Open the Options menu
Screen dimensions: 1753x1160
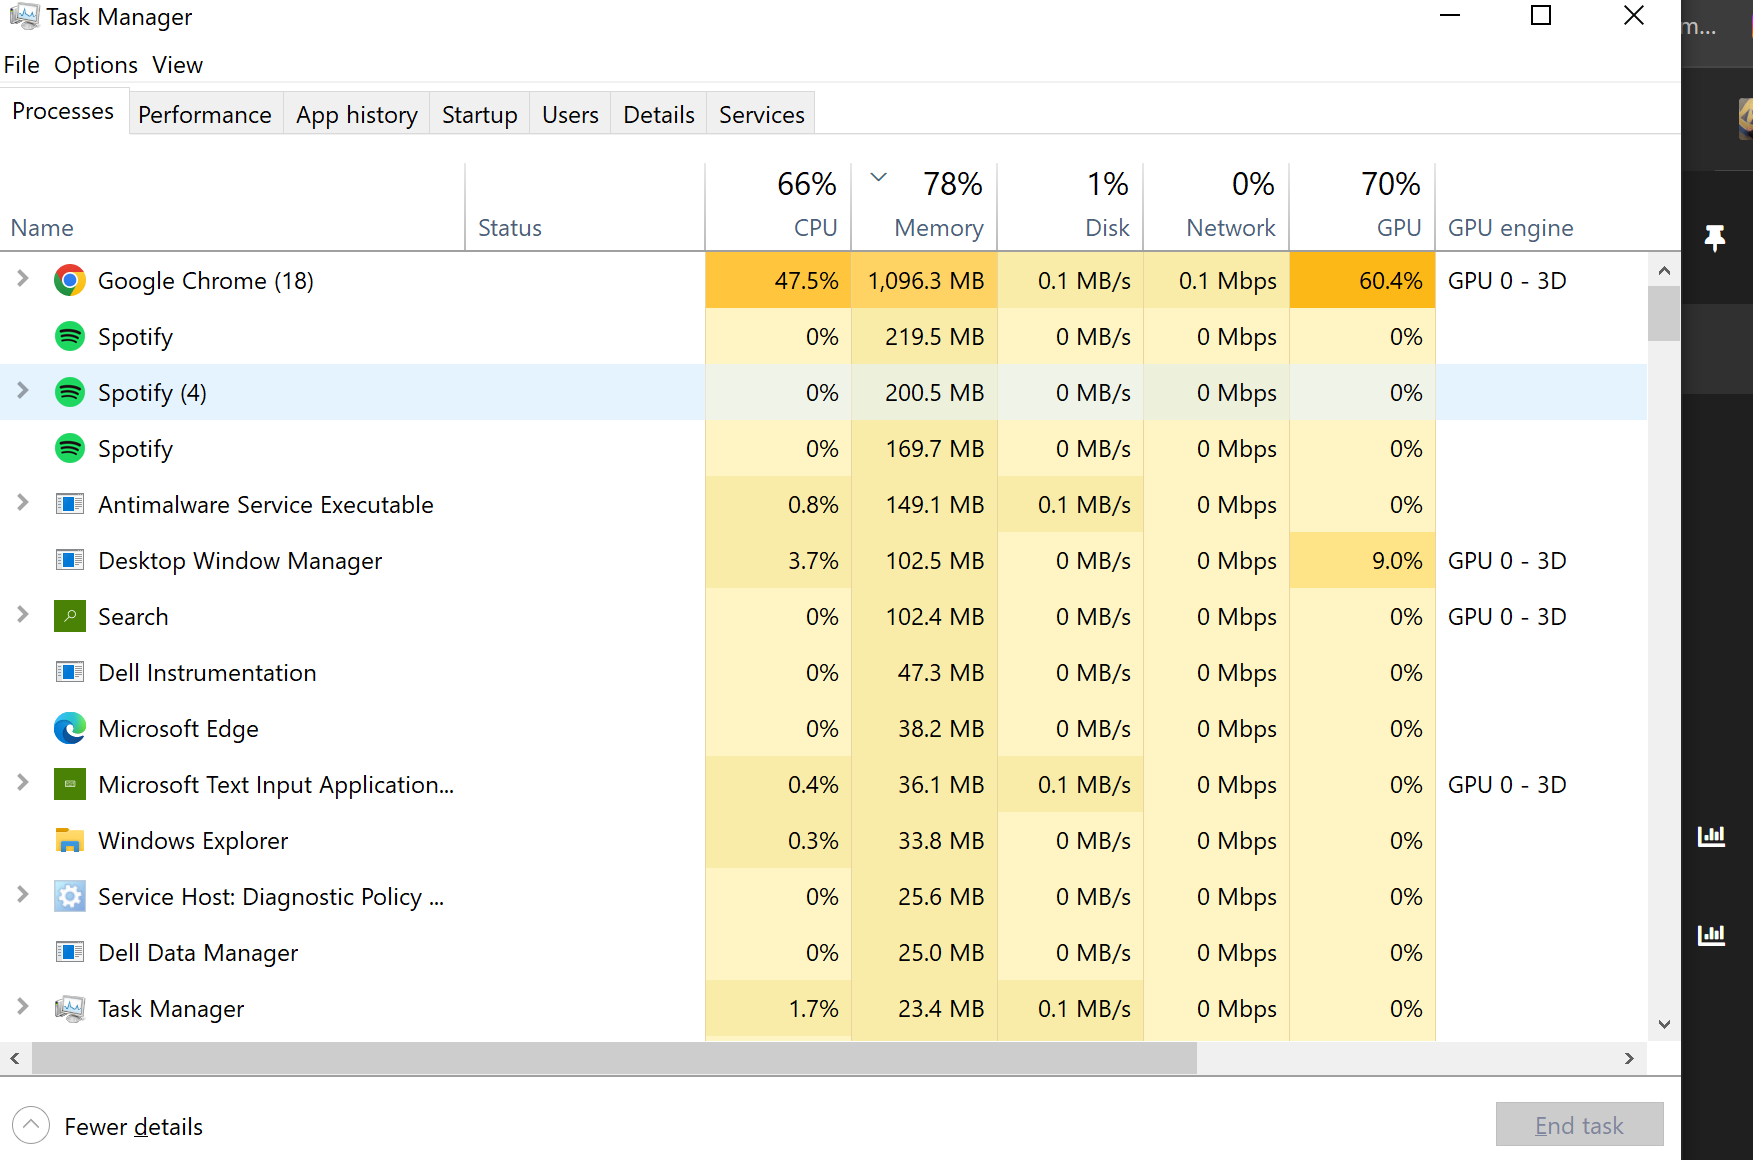tap(96, 65)
